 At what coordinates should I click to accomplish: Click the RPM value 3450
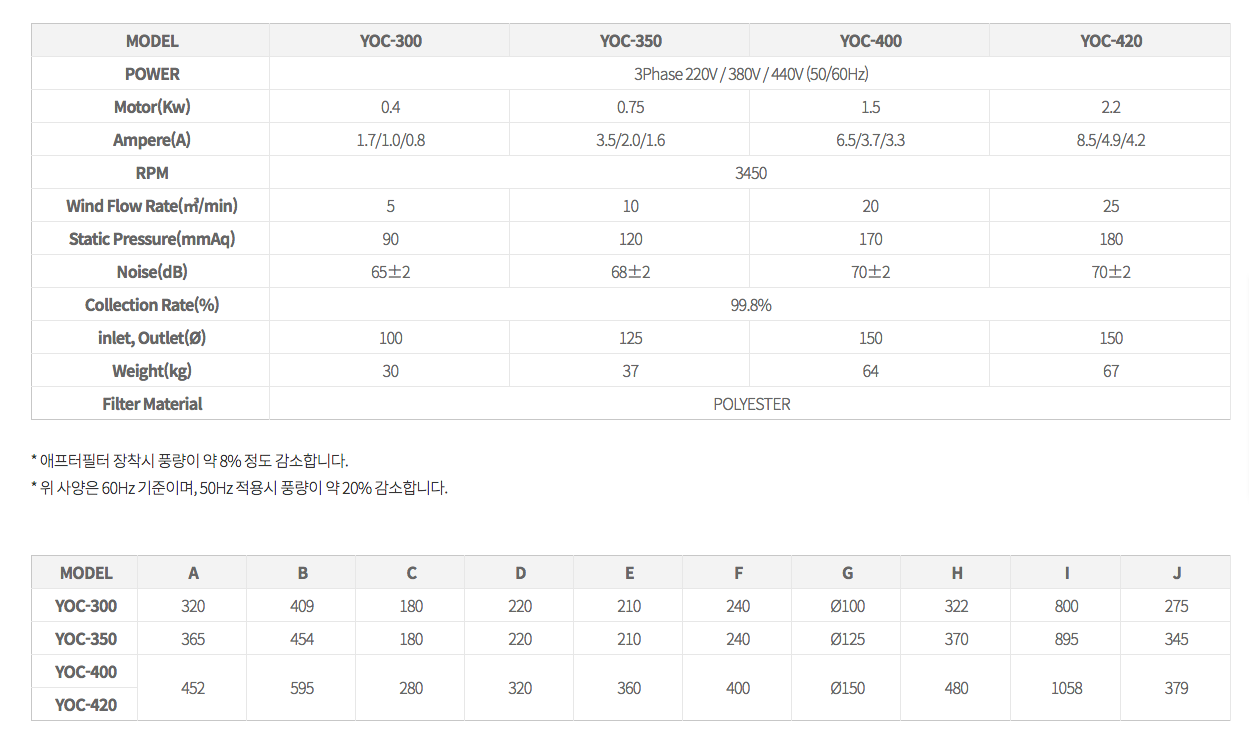(750, 173)
